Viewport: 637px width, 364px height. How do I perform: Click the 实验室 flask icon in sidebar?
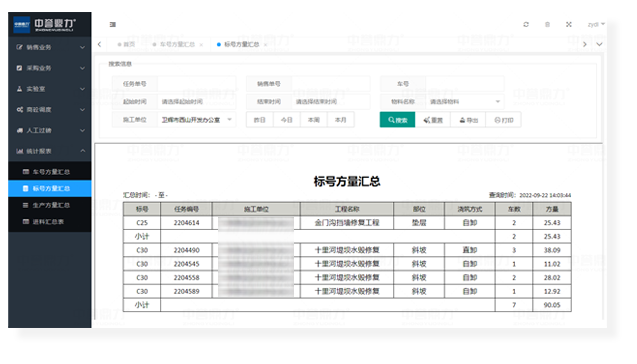(19, 89)
